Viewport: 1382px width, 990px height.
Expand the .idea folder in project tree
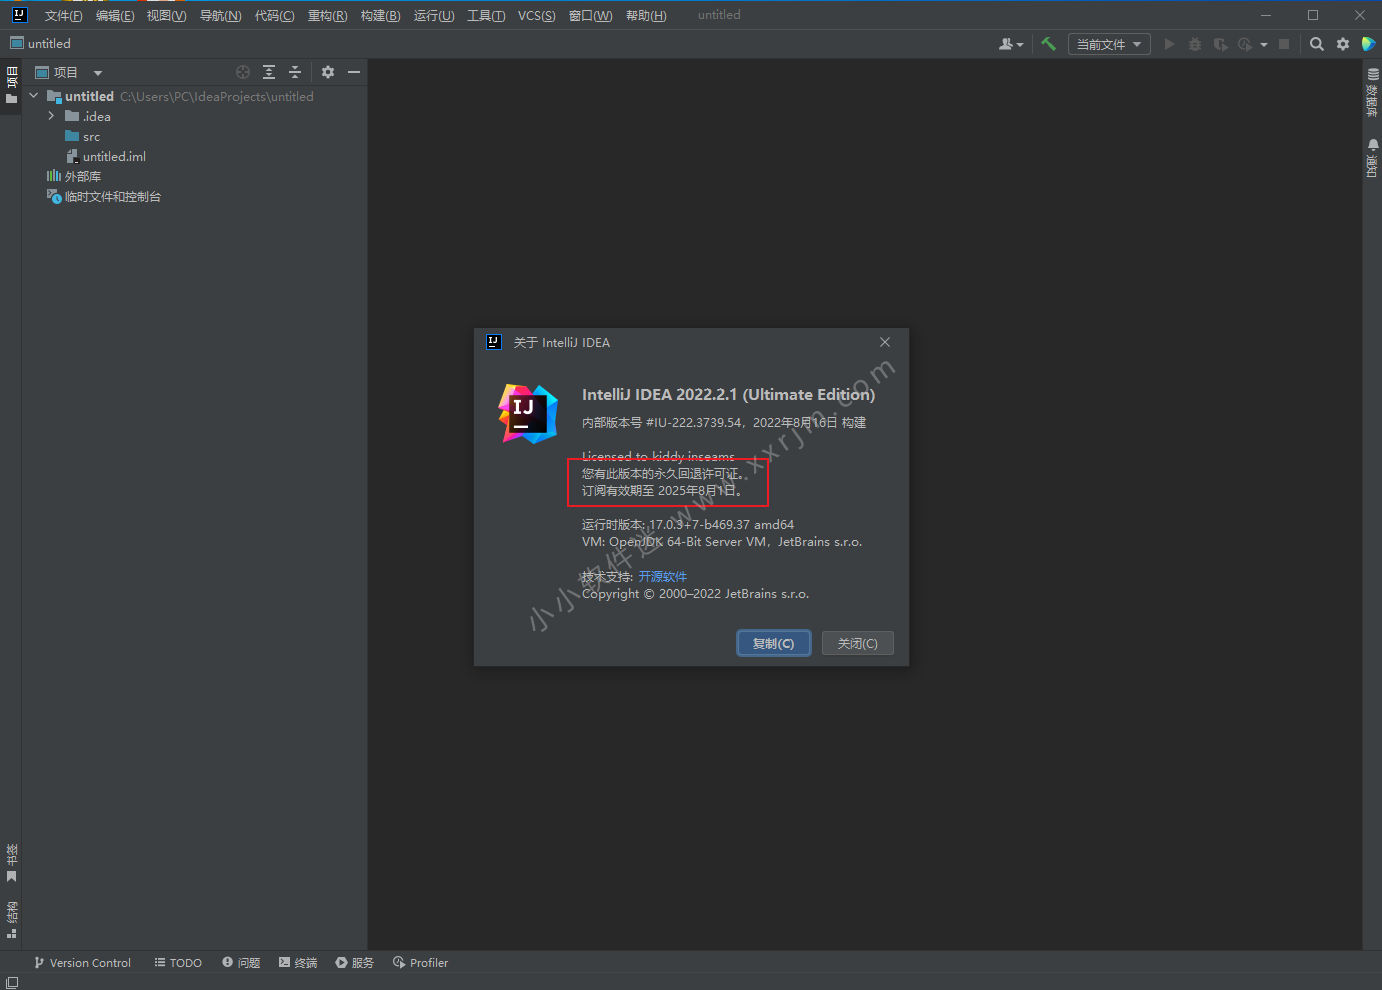coord(51,116)
